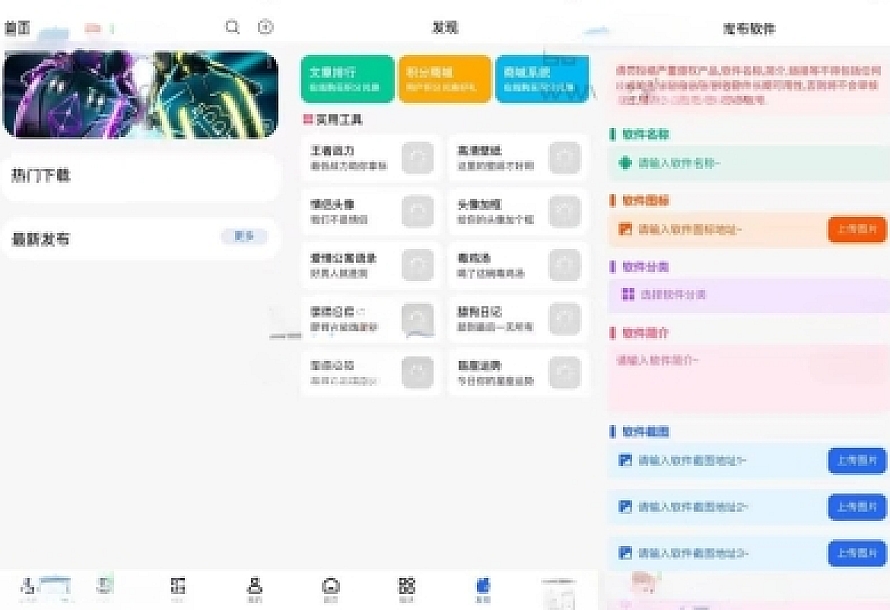The image size is (890, 610).
Task: Tap the plus icon beside the search icon
Action: (x=263, y=26)
